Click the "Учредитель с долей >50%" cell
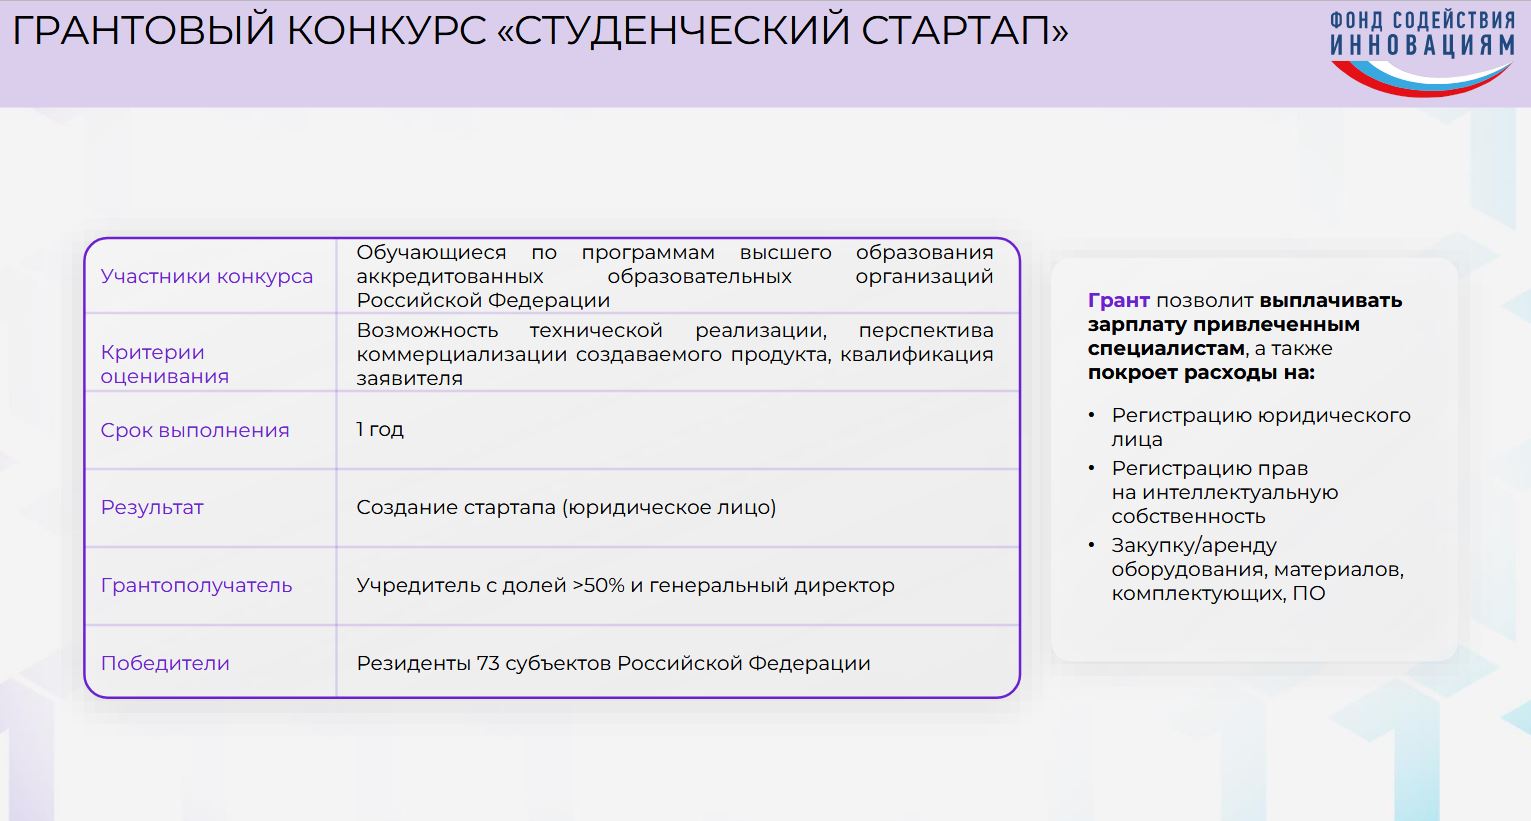This screenshot has height=821, width=1531. click(625, 585)
